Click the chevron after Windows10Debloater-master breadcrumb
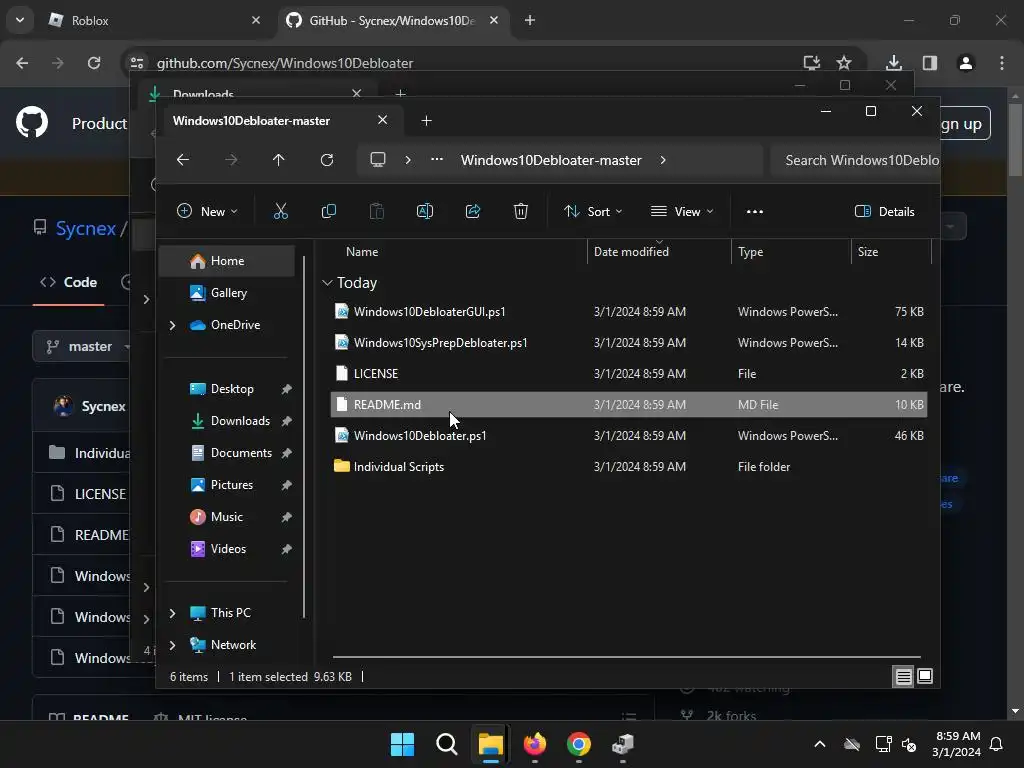 (663, 160)
